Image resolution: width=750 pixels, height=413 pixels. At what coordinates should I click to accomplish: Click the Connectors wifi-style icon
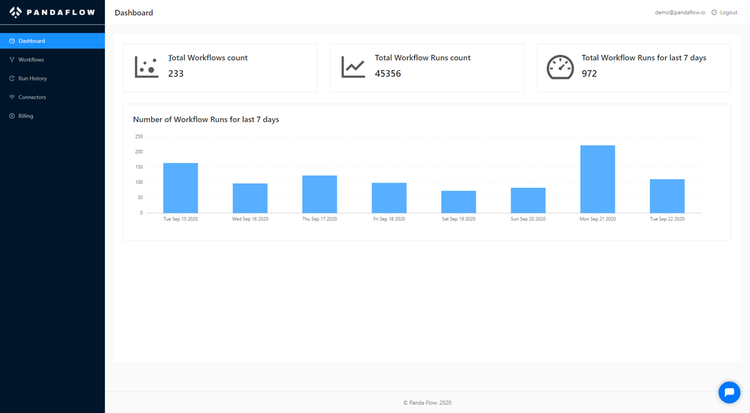pyautogui.click(x=12, y=97)
